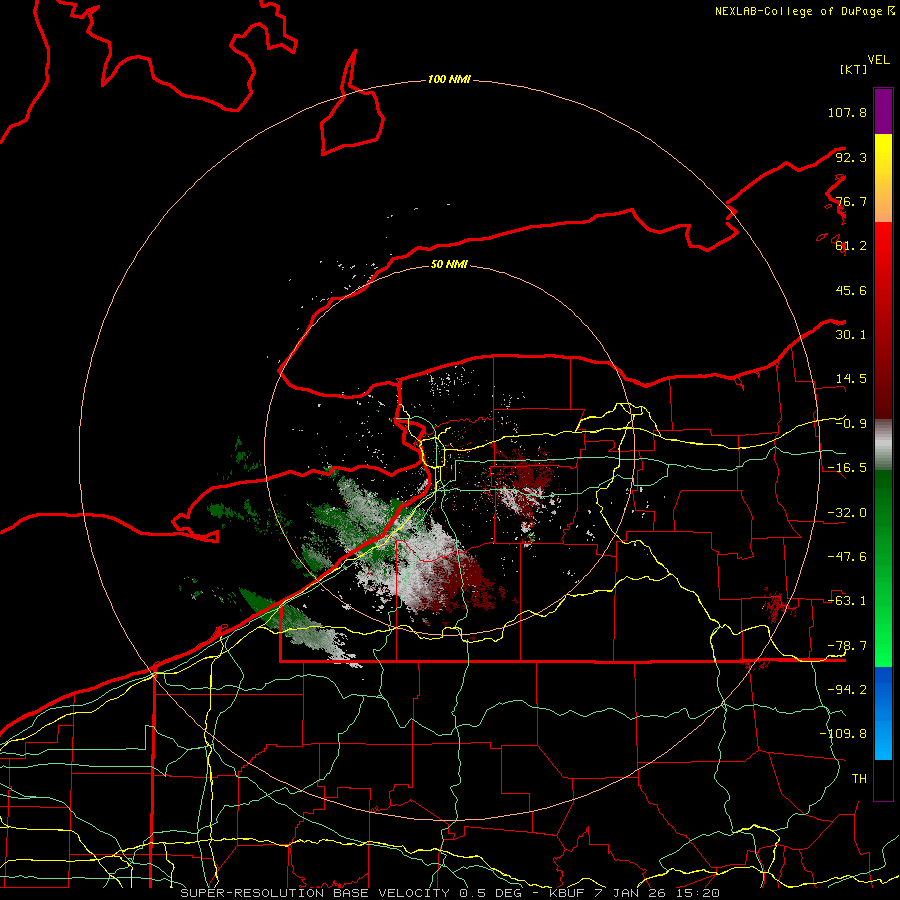Click the 107.8 velocity scale value
This screenshot has height=900, width=900.
click(x=847, y=112)
